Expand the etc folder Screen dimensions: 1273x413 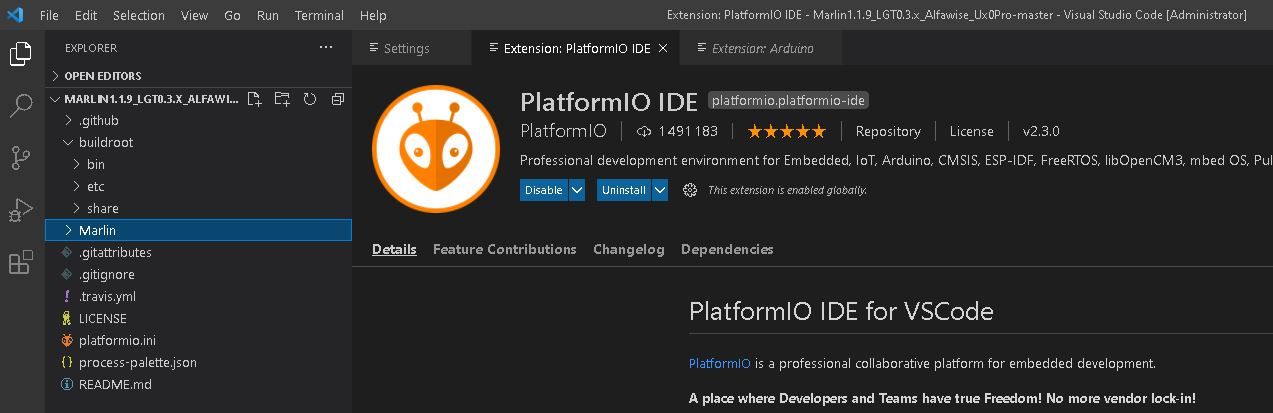(198, 186)
